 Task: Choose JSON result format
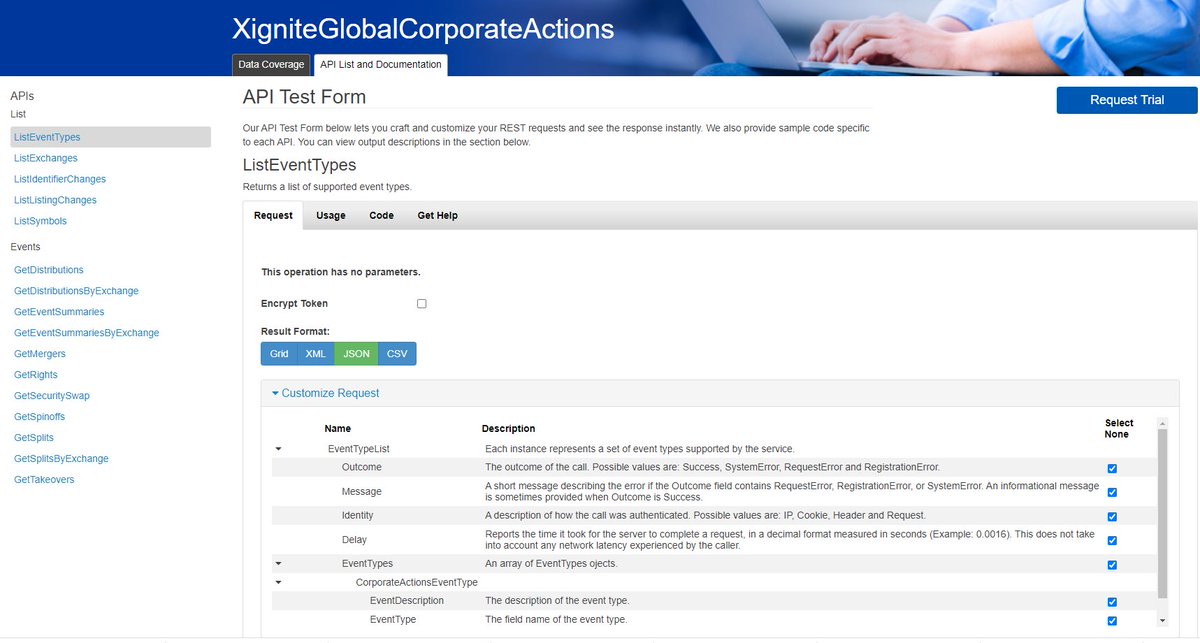356,354
